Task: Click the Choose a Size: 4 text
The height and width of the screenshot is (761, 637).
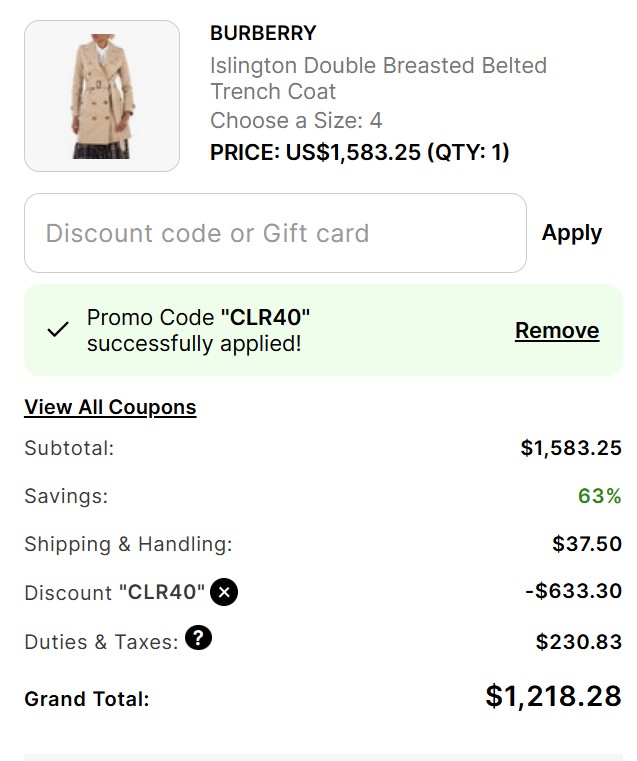Action: click(x=296, y=121)
